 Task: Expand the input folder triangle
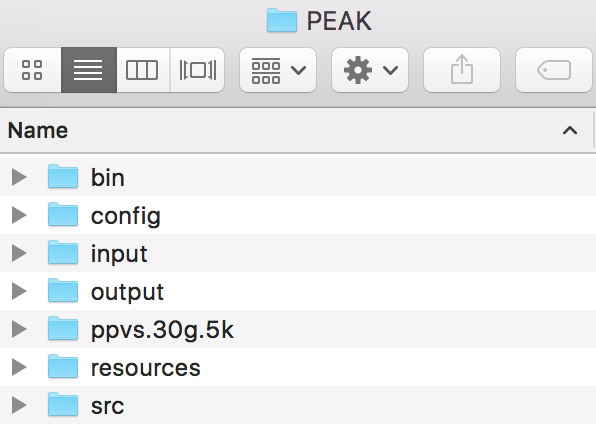[19, 253]
